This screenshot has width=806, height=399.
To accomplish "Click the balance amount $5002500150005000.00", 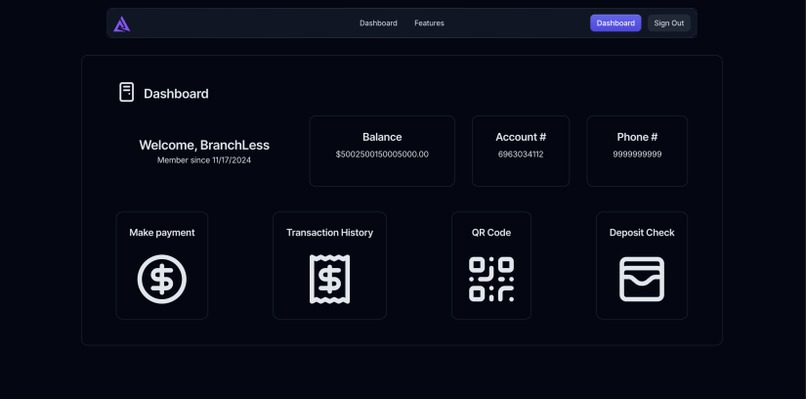I will coord(382,154).
